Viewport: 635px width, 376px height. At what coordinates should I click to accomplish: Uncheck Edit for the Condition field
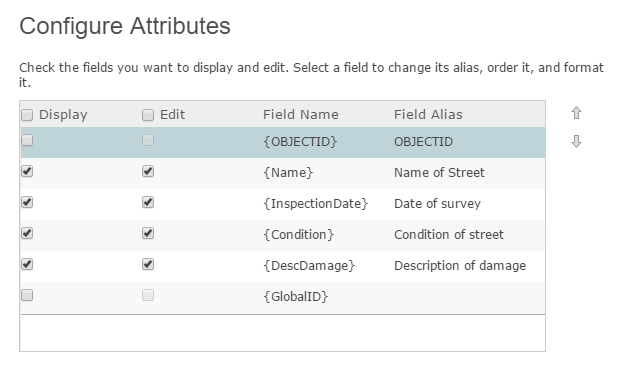click(x=148, y=233)
